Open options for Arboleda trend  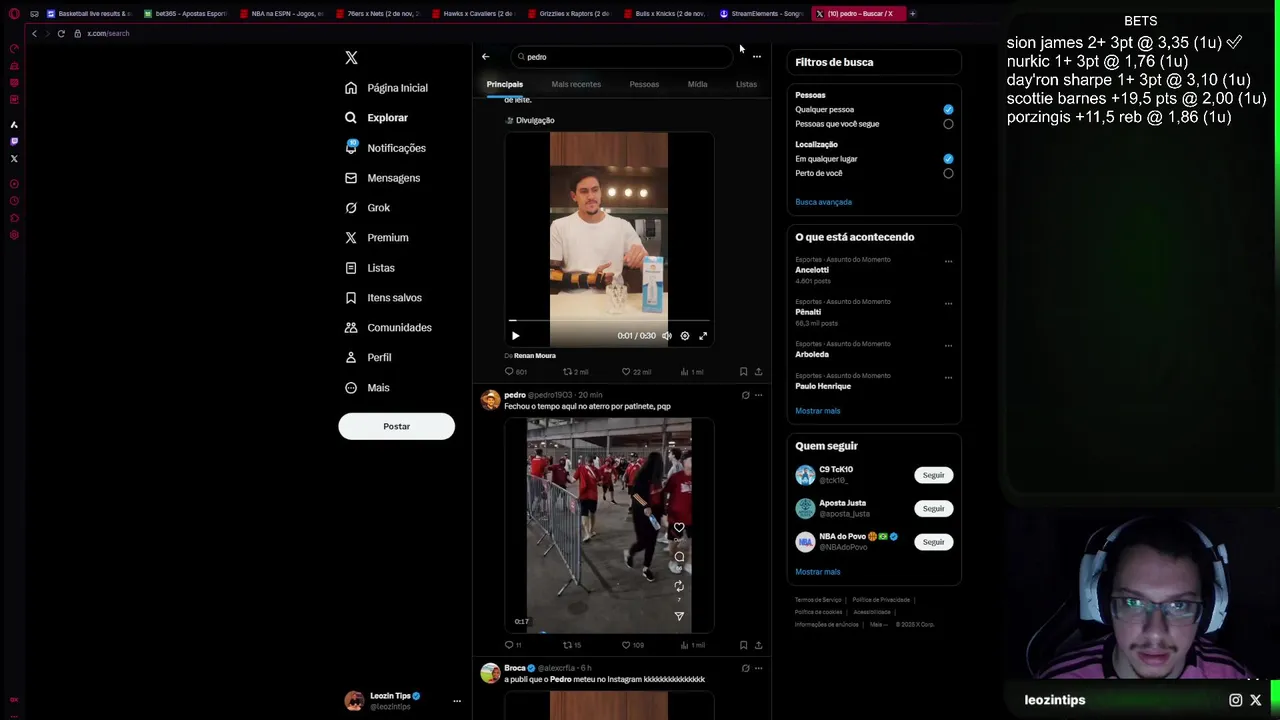coord(948,345)
